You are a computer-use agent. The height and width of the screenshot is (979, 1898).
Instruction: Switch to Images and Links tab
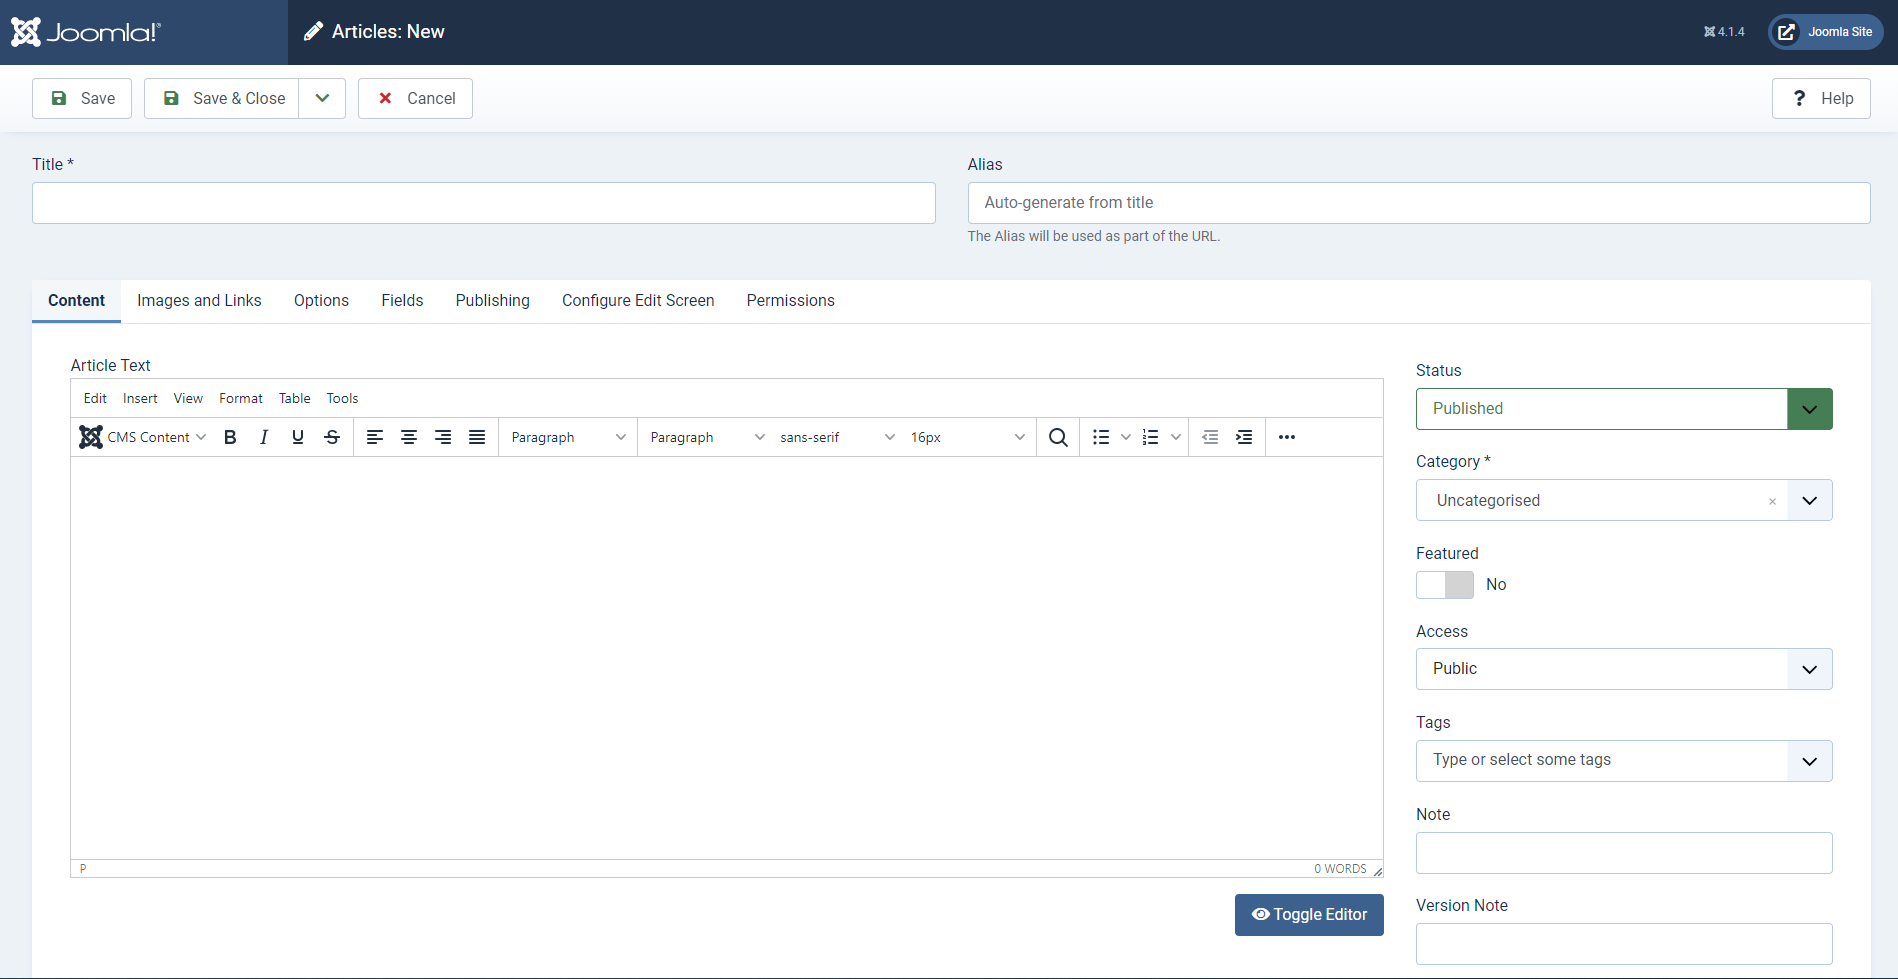point(199,301)
